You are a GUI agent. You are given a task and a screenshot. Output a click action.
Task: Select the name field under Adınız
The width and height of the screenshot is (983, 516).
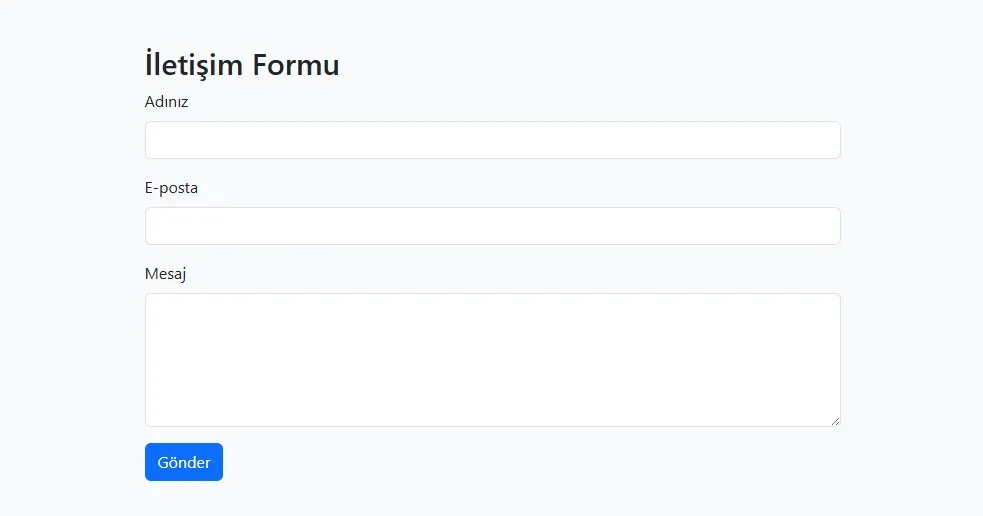pos(492,140)
